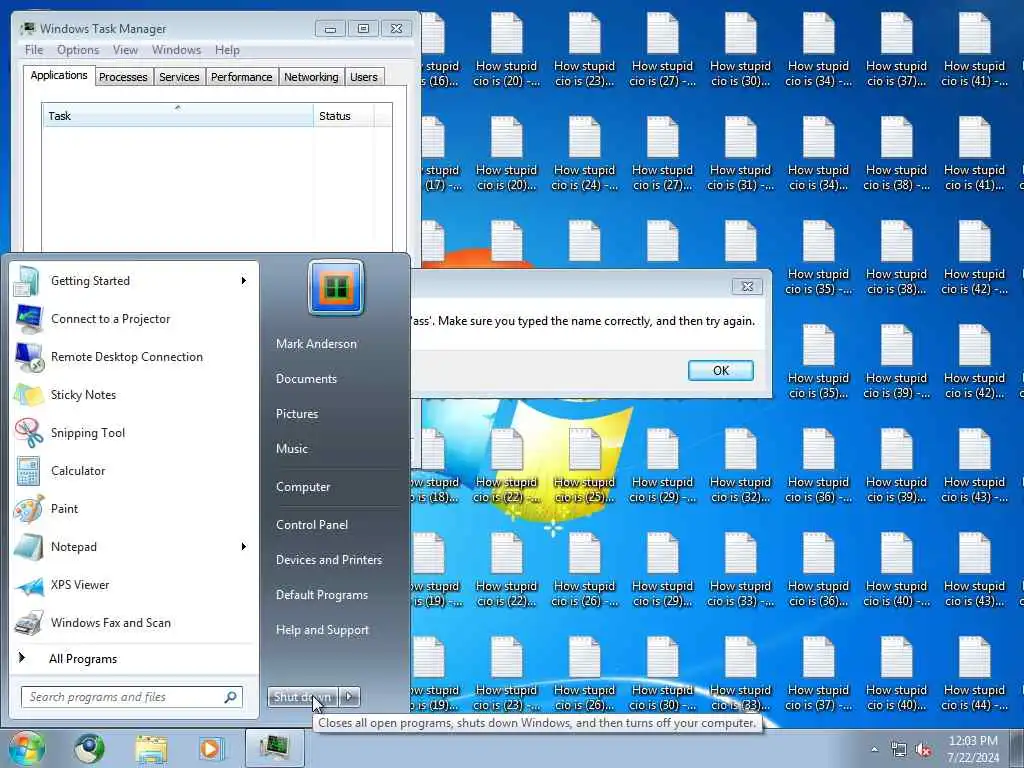Select file 'How stupid cio is (31)'
Image resolution: width=1024 pixels, height=768 pixels.
coord(741,154)
